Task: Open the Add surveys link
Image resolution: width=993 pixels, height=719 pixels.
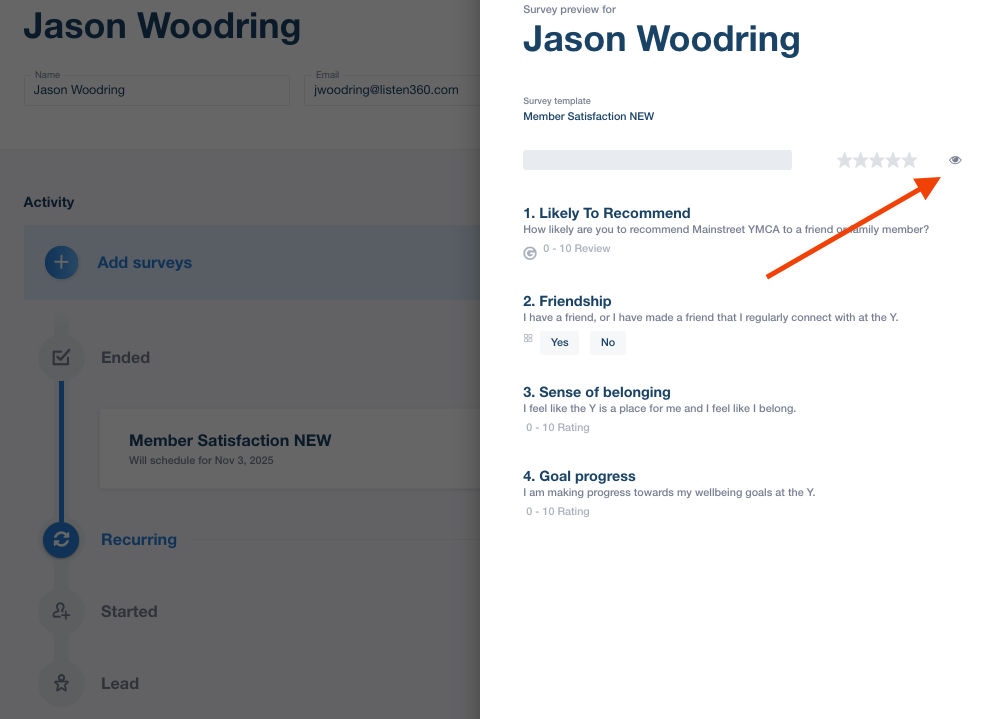Action: pos(144,263)
